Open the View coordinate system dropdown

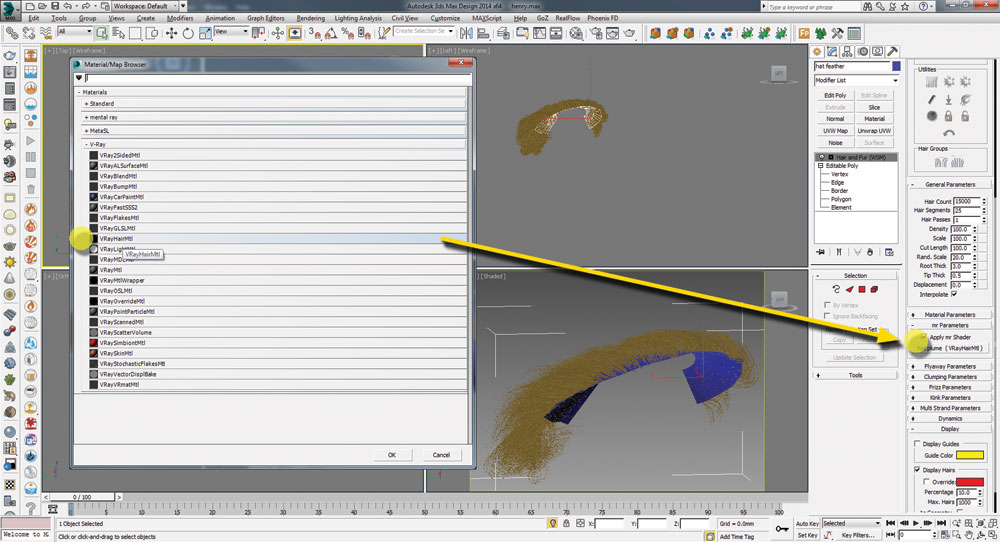[x=231, y=31]
